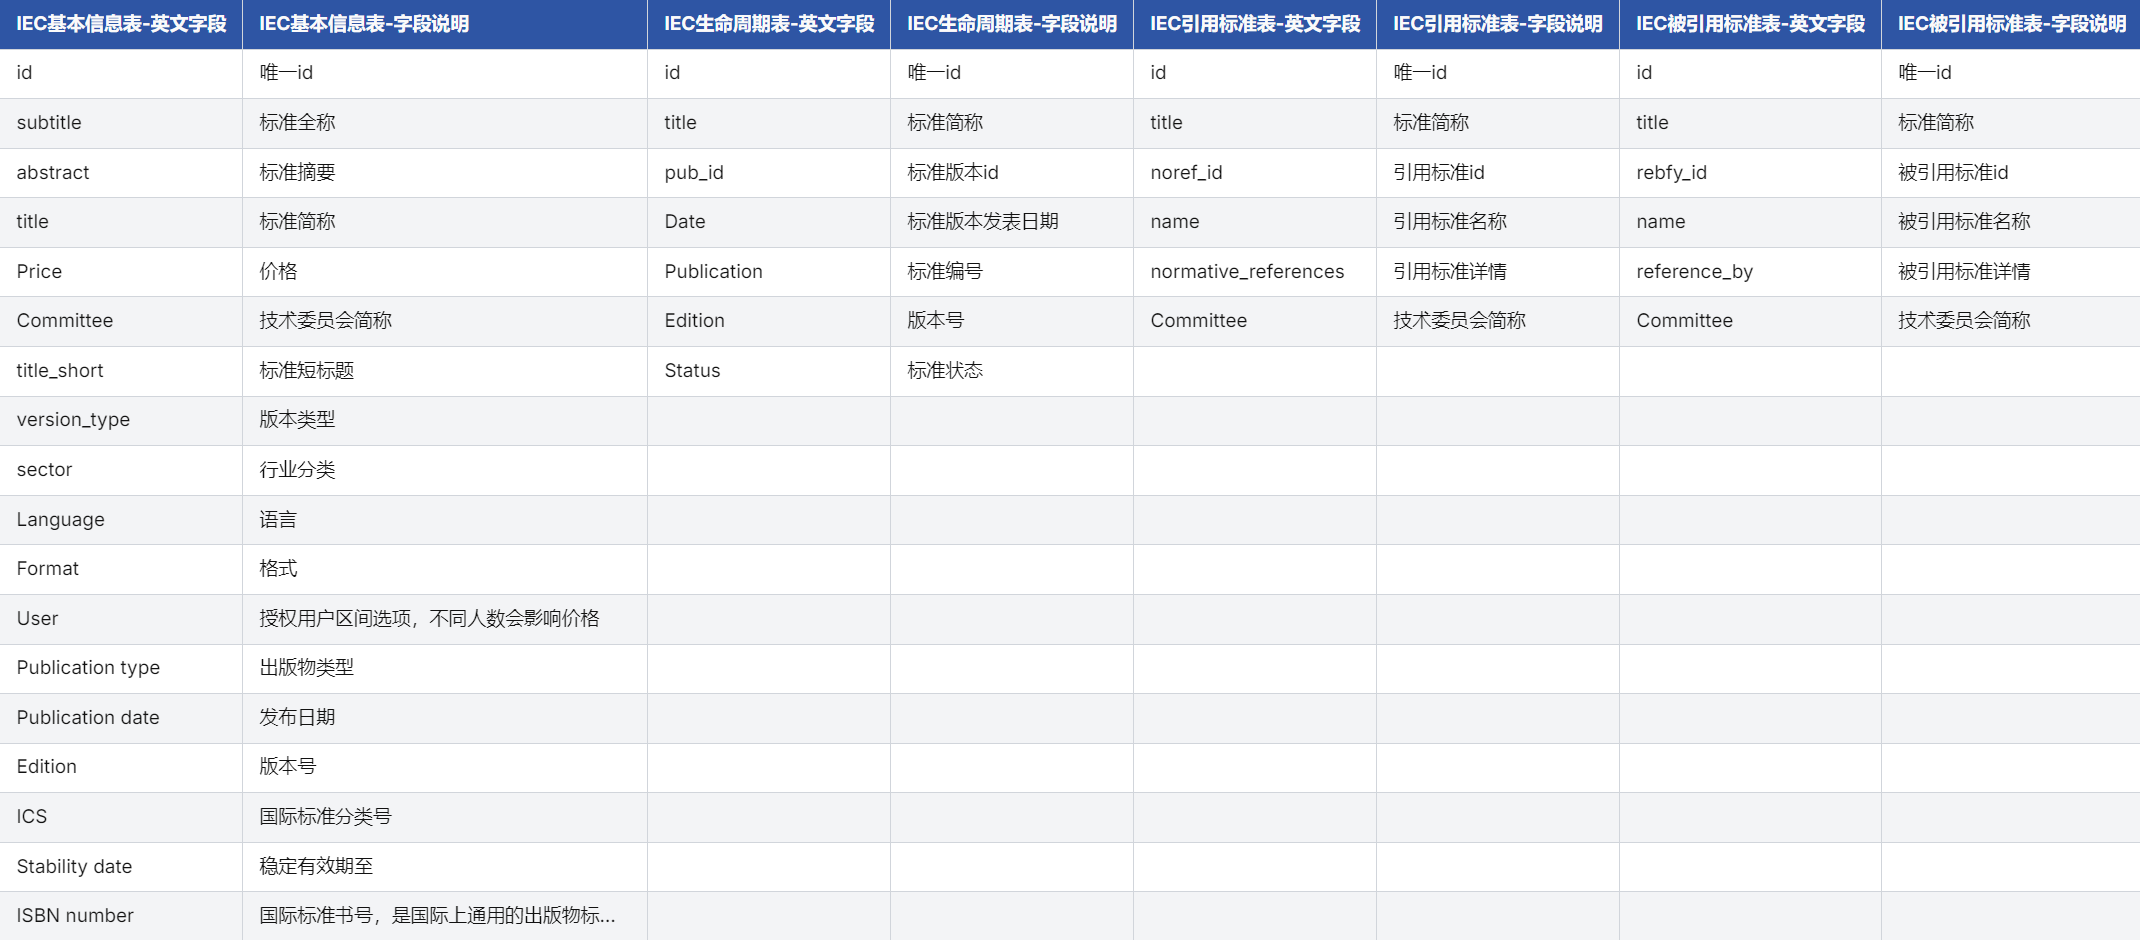
Task: Select 'Edition' in the IEC基本信息表 column
Action: (121, 767)
